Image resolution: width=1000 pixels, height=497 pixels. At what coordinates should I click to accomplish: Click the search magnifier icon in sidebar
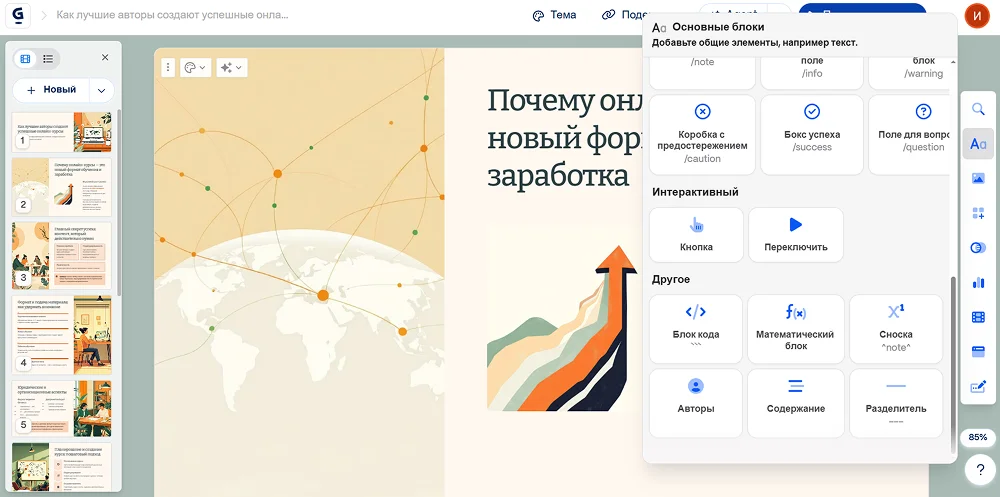[978, 110]
